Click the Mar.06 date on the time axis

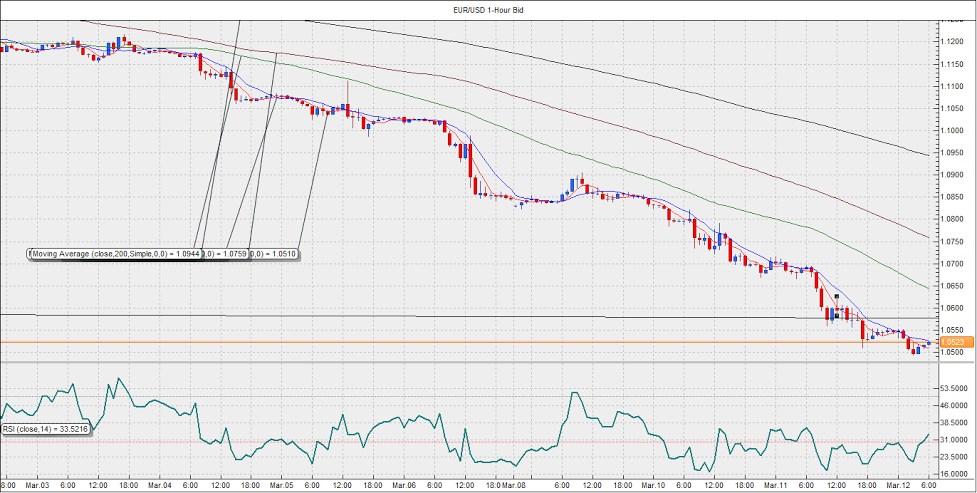click(x=404, y=485)
